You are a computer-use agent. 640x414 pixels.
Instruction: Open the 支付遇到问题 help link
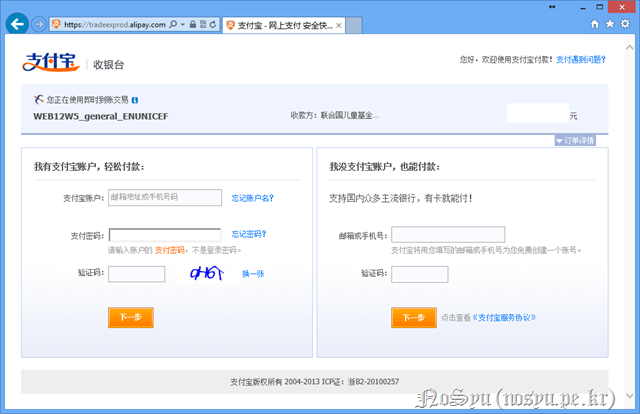tap(581, 59)
